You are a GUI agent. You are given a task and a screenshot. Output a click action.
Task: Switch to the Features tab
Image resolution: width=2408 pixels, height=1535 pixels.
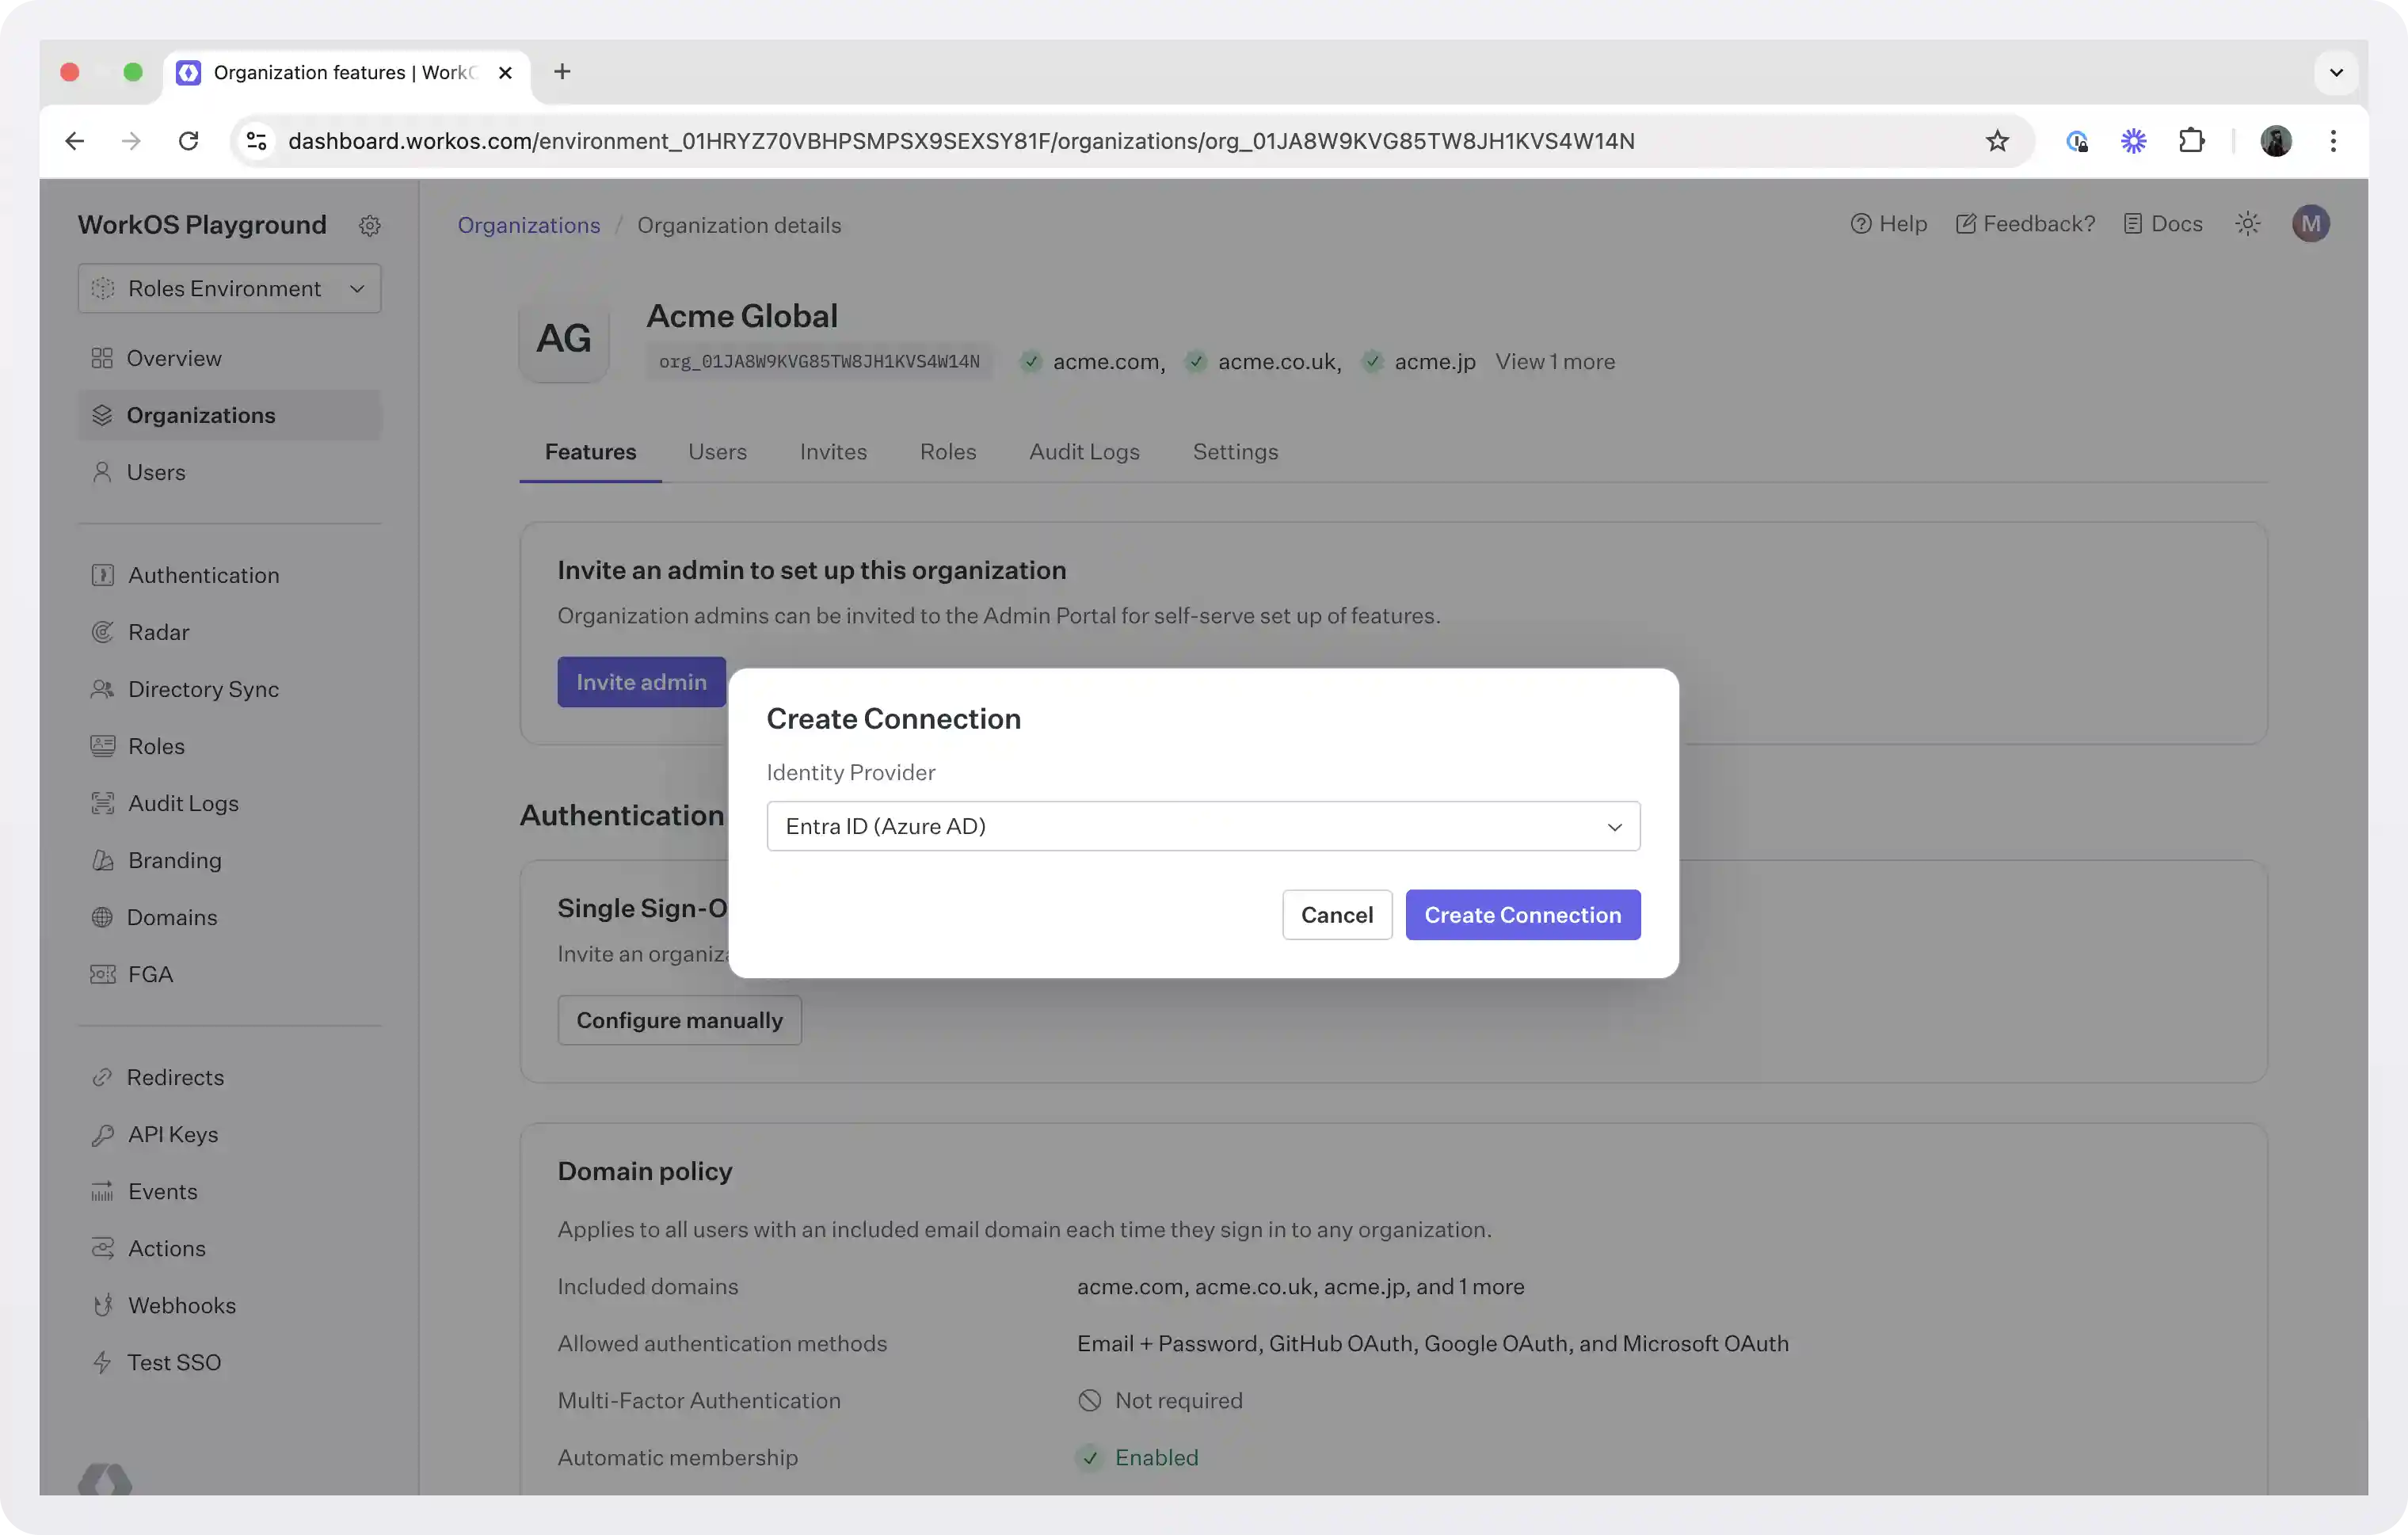tap(590, 452)
